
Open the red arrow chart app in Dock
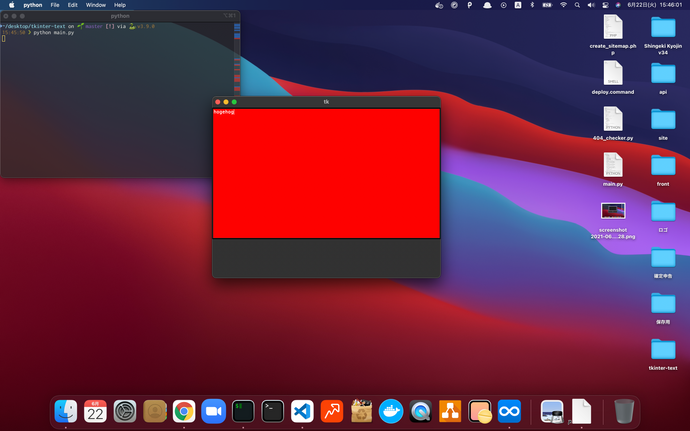coord(332,411)
